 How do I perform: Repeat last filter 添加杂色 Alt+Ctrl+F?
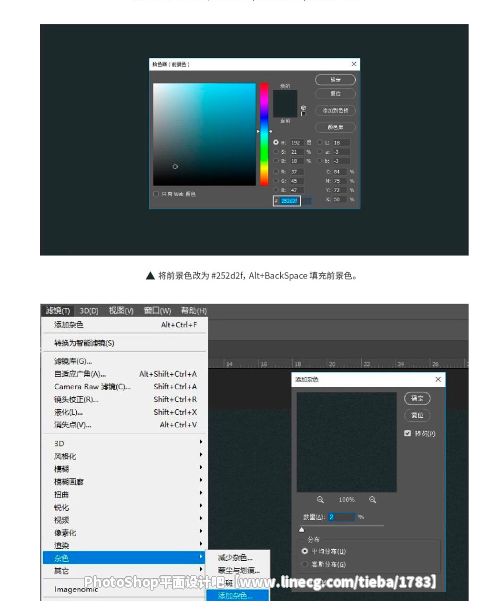125,325
